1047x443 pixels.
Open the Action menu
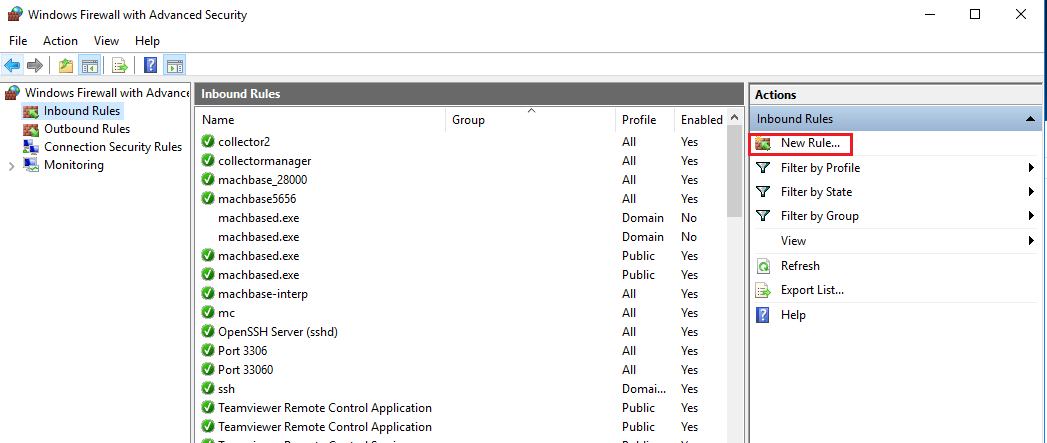60,41
